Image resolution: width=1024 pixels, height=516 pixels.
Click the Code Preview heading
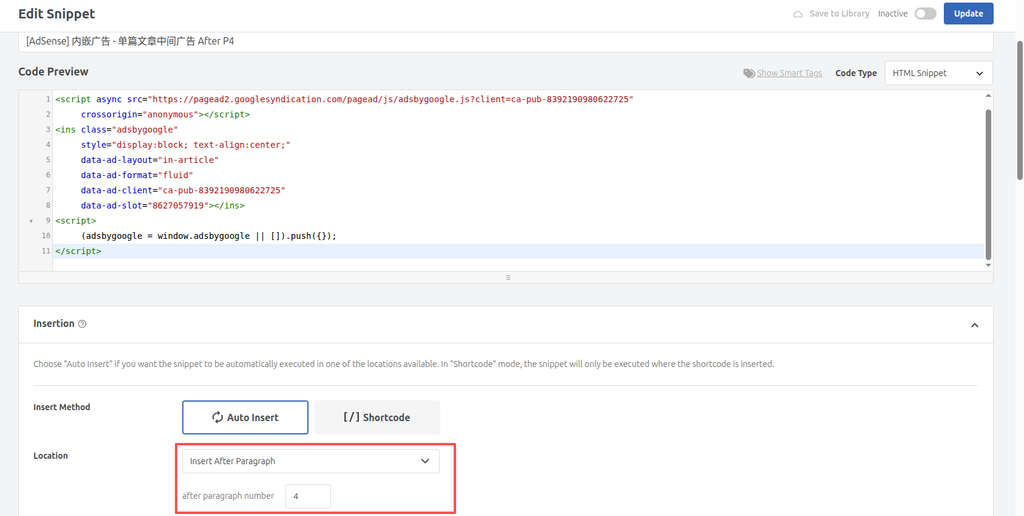click(x=54, y=71)
